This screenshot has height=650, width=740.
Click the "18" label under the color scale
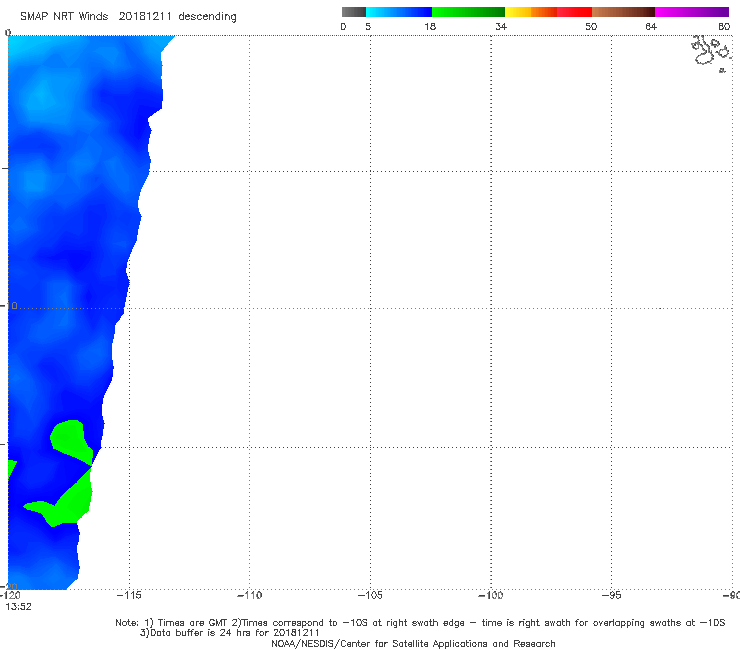(x=430, y=27)
